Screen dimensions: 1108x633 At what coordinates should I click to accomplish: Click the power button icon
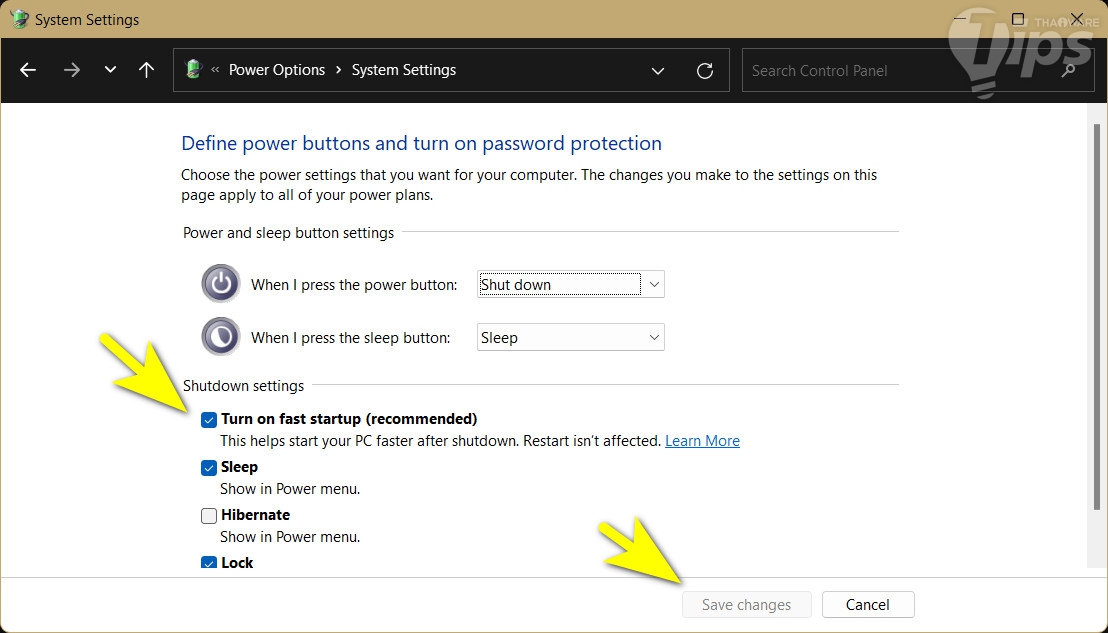tap(221, 284)
